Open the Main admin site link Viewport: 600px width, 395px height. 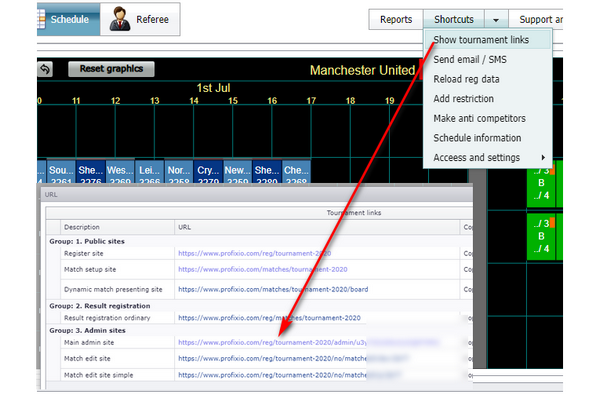click(x=272, y=343)
